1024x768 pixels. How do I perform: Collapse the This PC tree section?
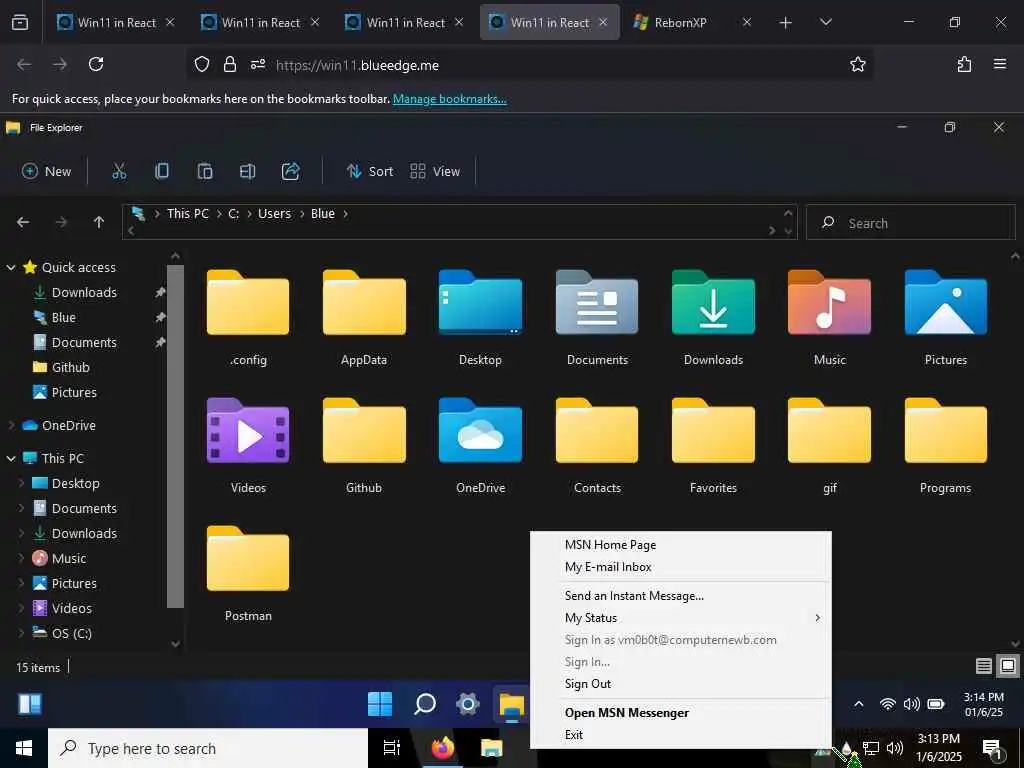click(11, 458)
